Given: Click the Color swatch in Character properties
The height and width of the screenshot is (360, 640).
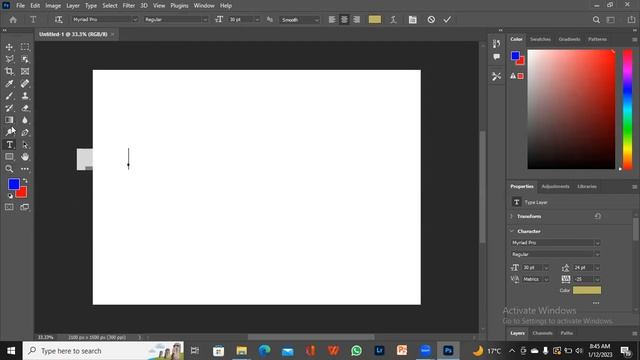Looking at the screenshot, I should pos(587,290).
